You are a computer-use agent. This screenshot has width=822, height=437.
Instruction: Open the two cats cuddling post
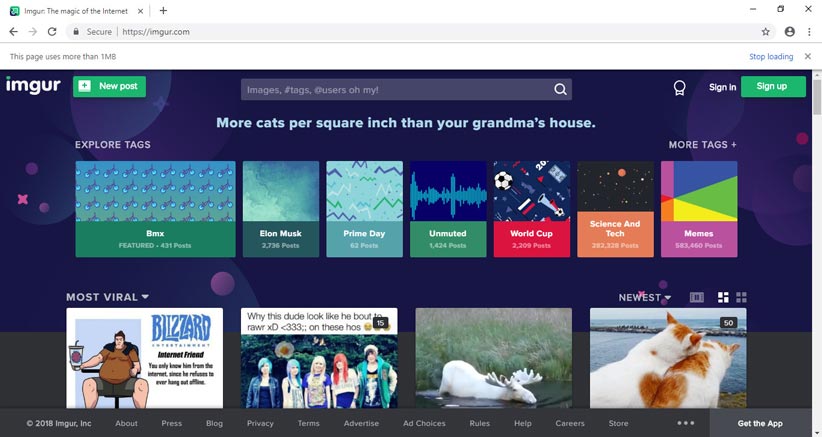tap(668, 358)
